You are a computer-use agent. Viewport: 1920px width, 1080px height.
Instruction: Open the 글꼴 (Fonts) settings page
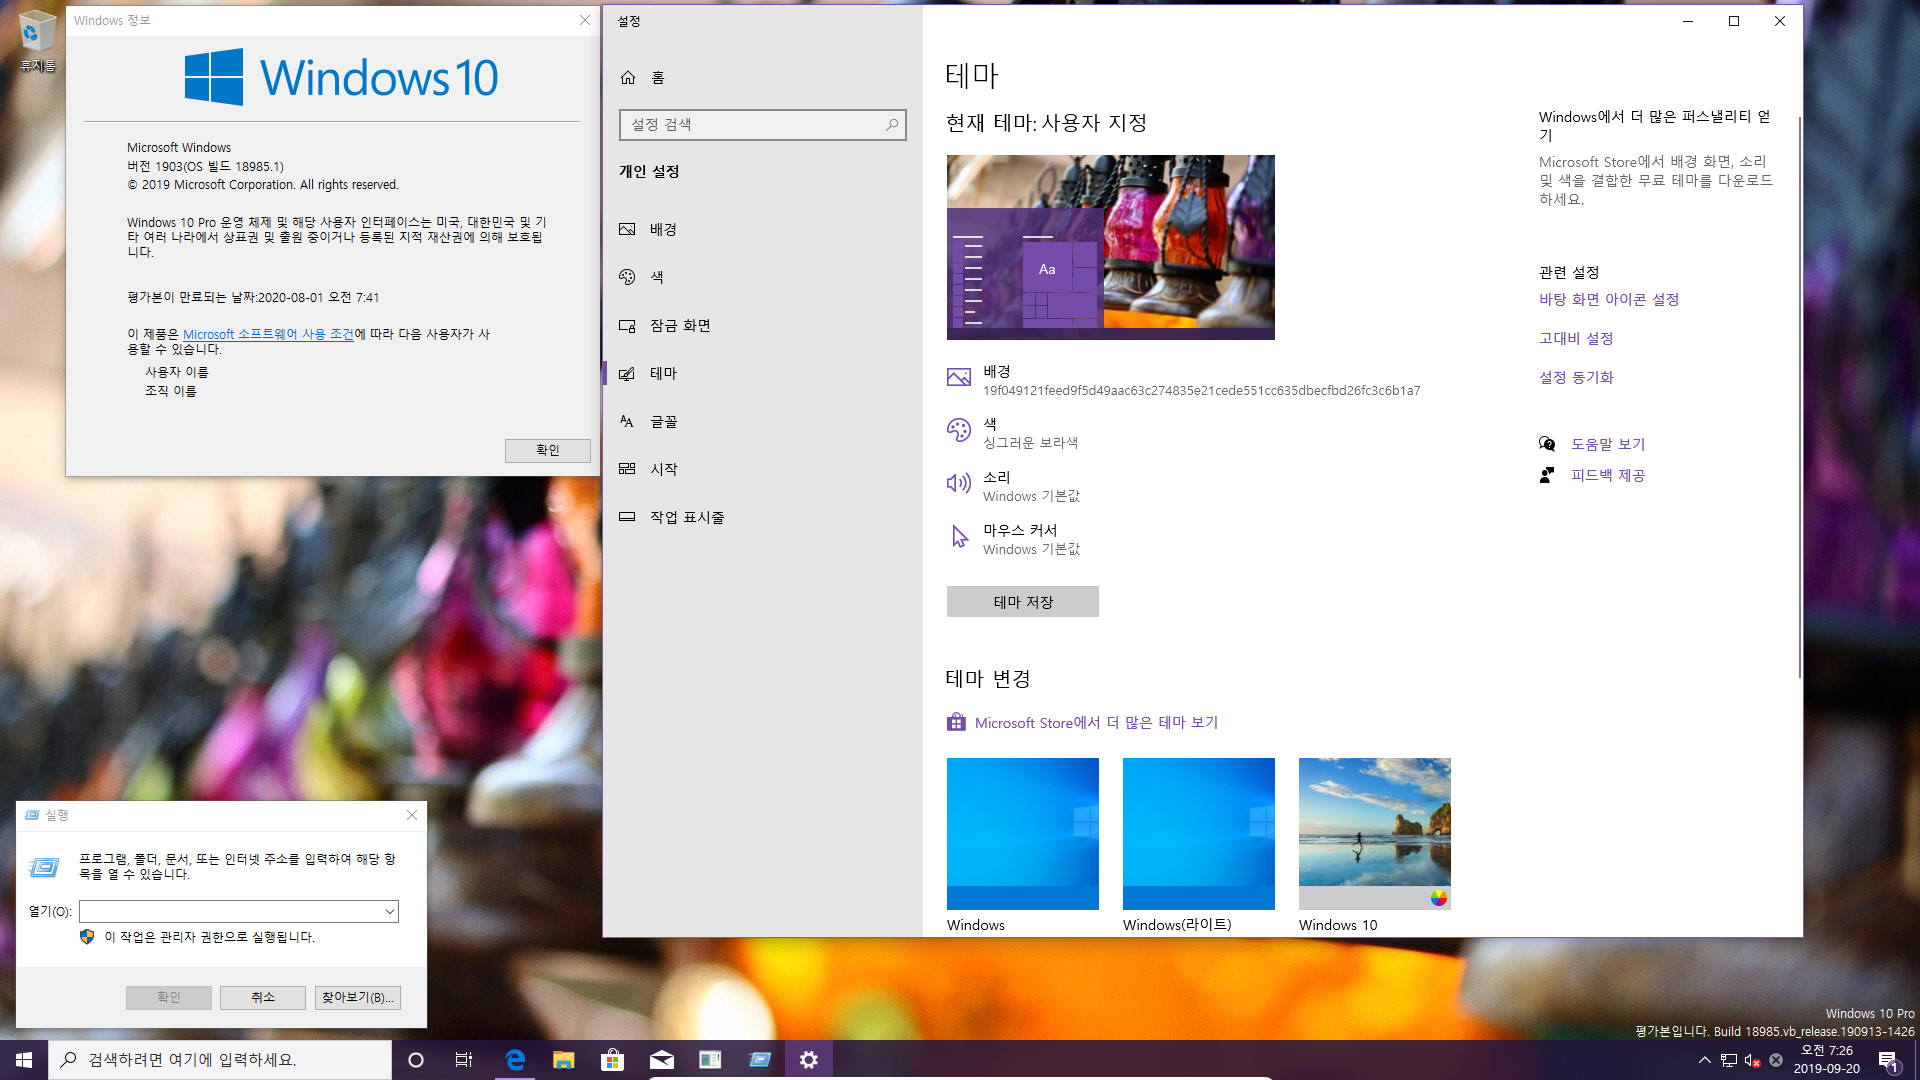pos(663,421)
